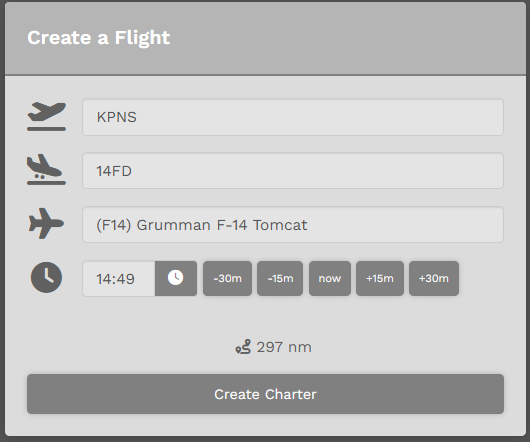Image resolution: width=530 pixels, height=442 pixels.
Task: Open the Grumman F-14 Tomcat aircraft selector
Action: click(x=293, y=225)
